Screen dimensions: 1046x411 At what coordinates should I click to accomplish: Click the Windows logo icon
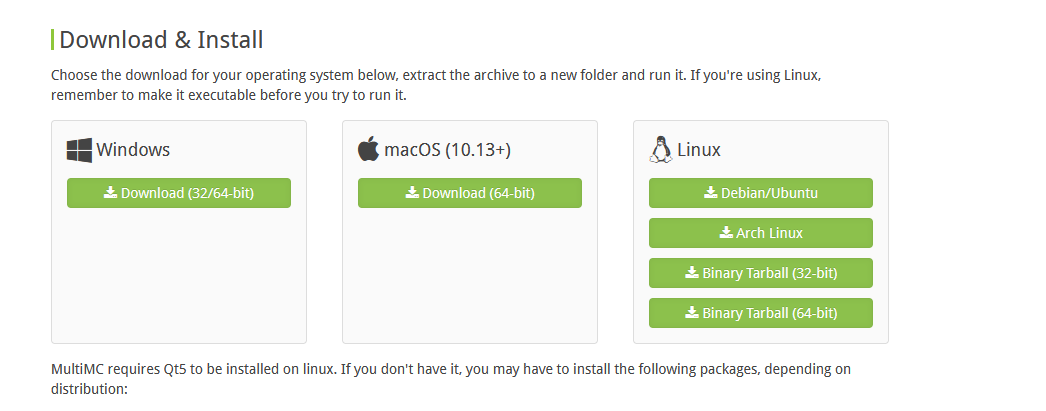pos(79,150)
